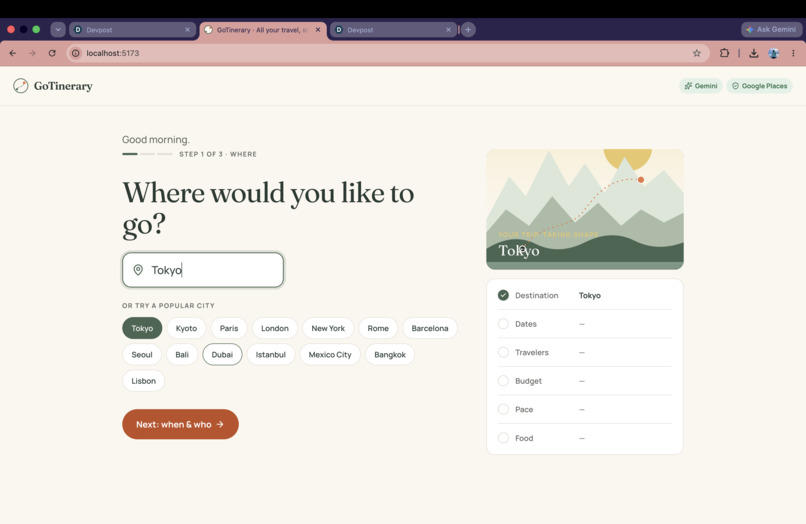This screenshot has height=524, width=806.
Task: Click the location pin icon in destination field
Action: [138, 269]
